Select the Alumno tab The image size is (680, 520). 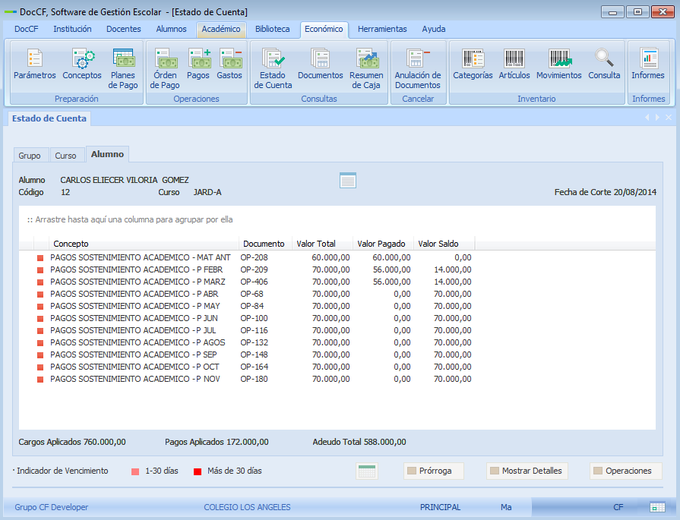click(107, 154)
